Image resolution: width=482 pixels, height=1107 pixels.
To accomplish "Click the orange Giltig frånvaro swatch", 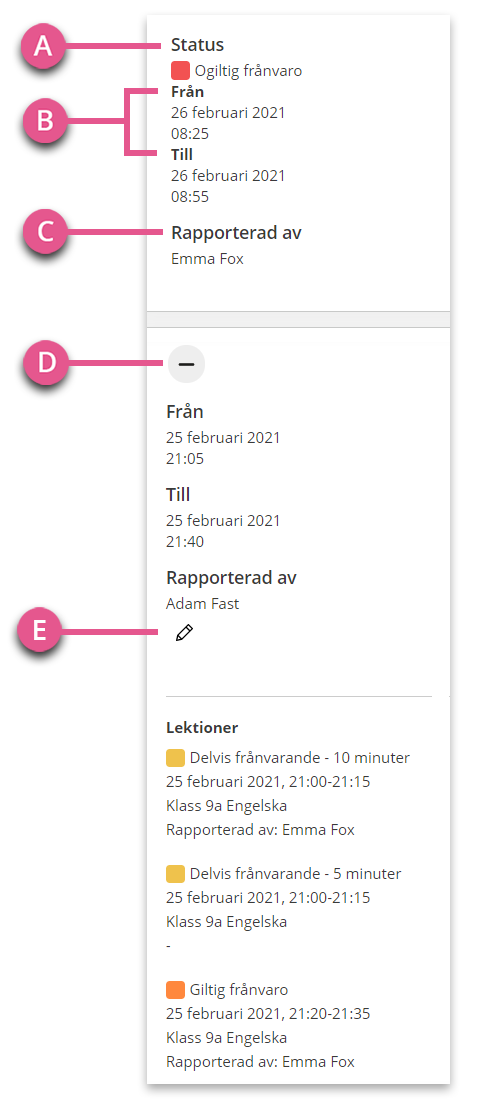I will (175, 990).
